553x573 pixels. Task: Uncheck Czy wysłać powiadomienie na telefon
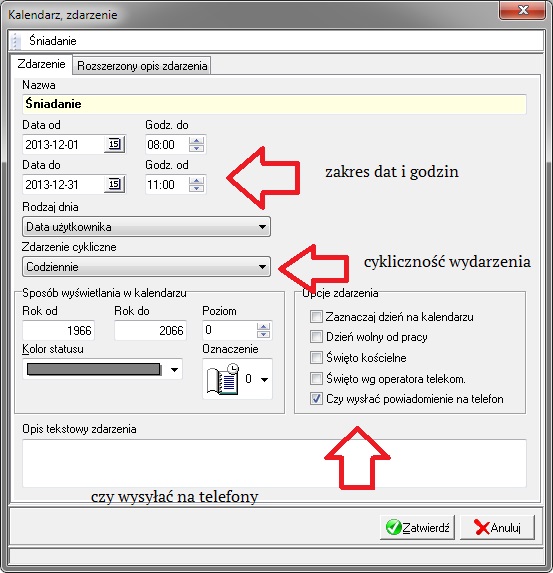[x=316, y=399]
